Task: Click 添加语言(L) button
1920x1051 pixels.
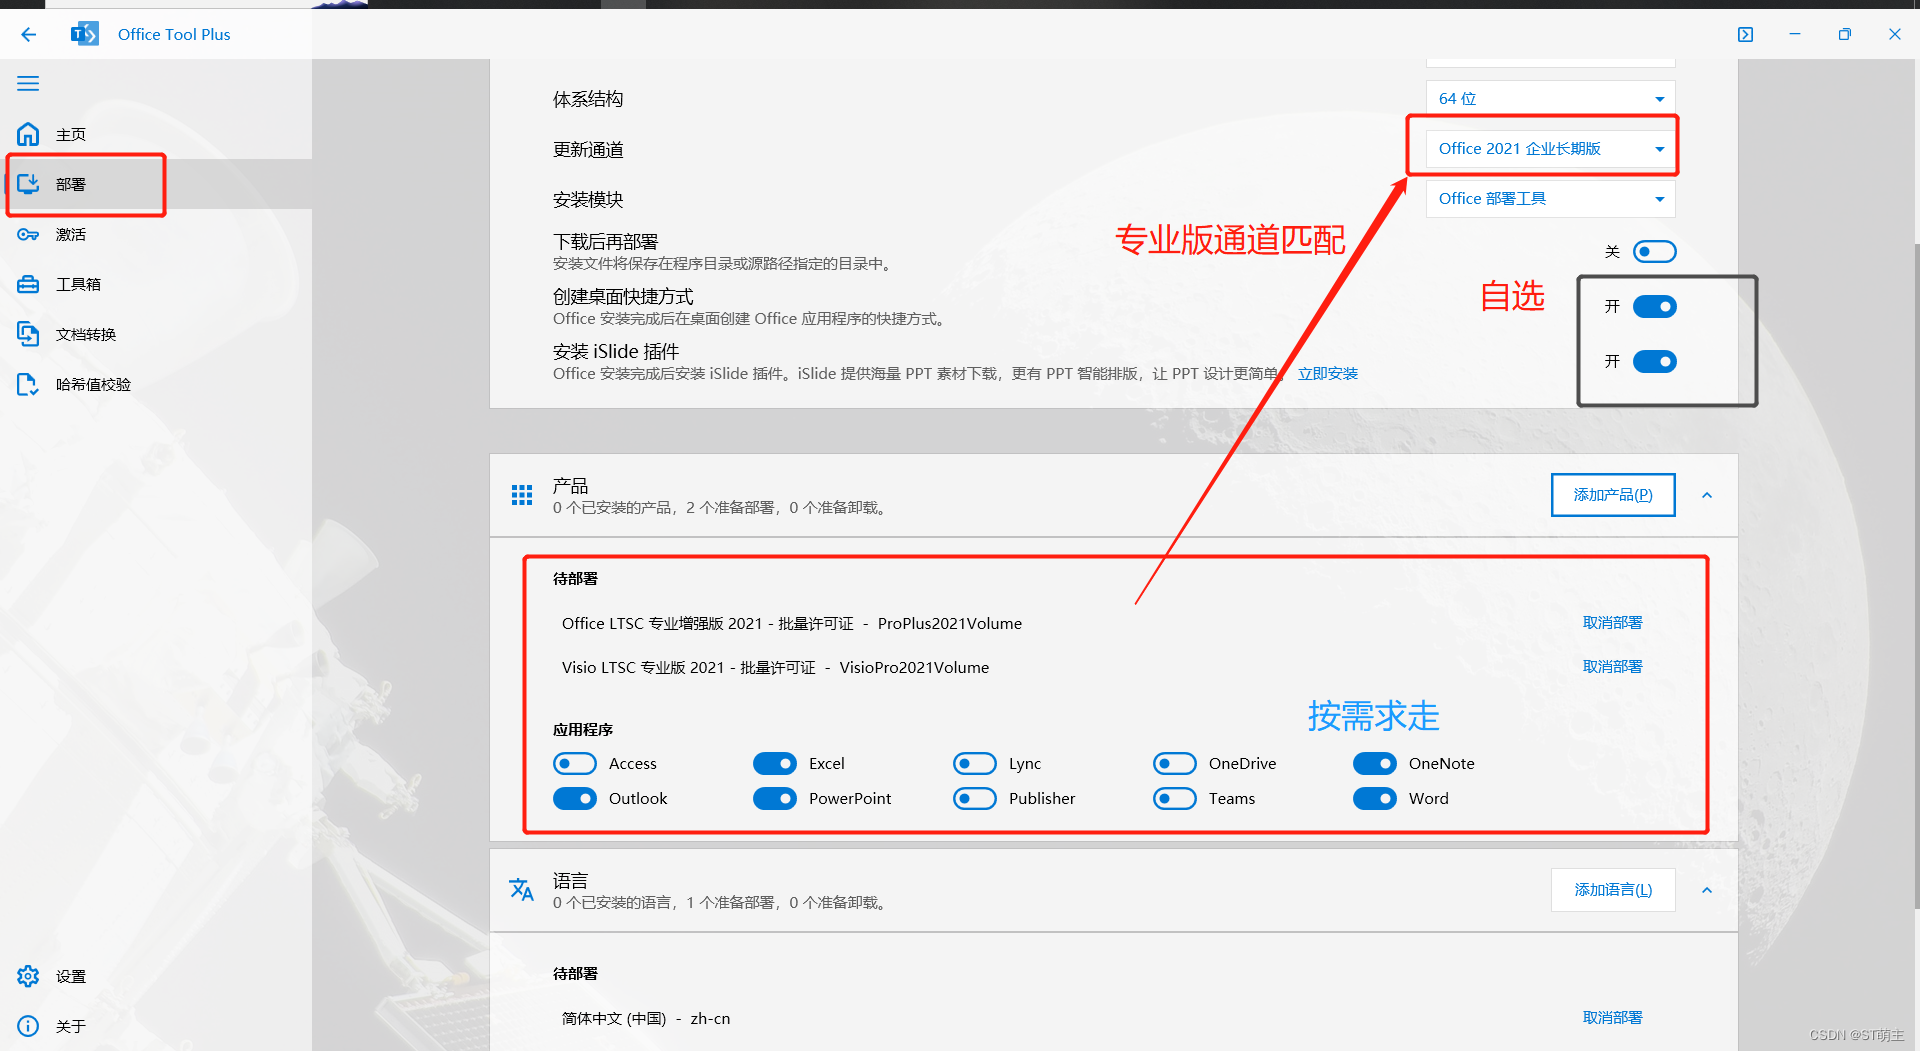Action: click(x=1613, y=890)
